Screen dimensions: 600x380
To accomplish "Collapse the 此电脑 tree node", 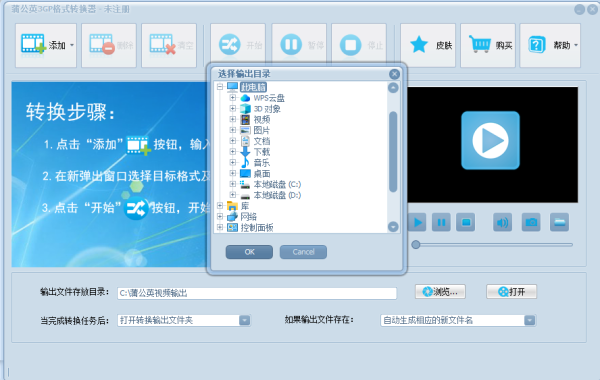I will click(220, 87).
